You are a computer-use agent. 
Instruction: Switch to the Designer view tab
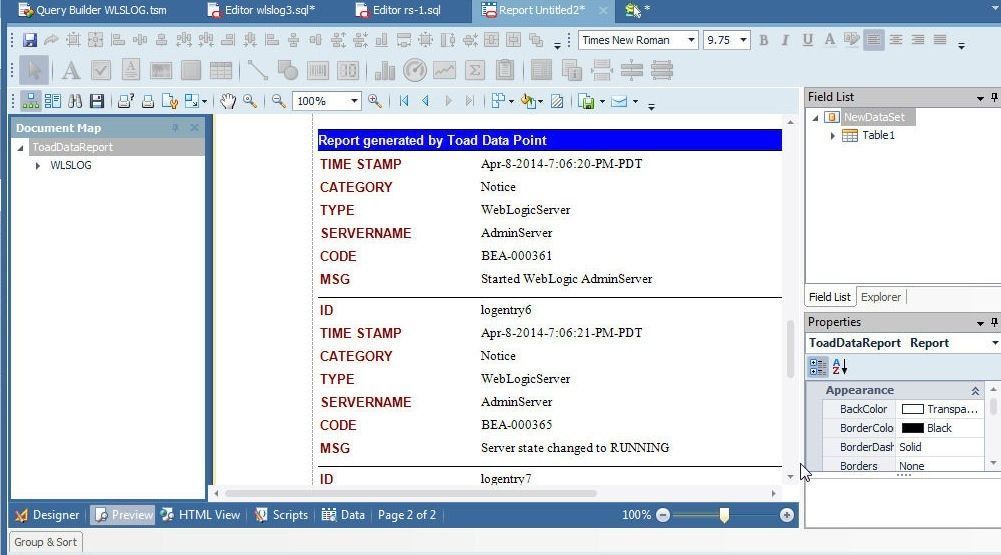click(x=48, y=515)
